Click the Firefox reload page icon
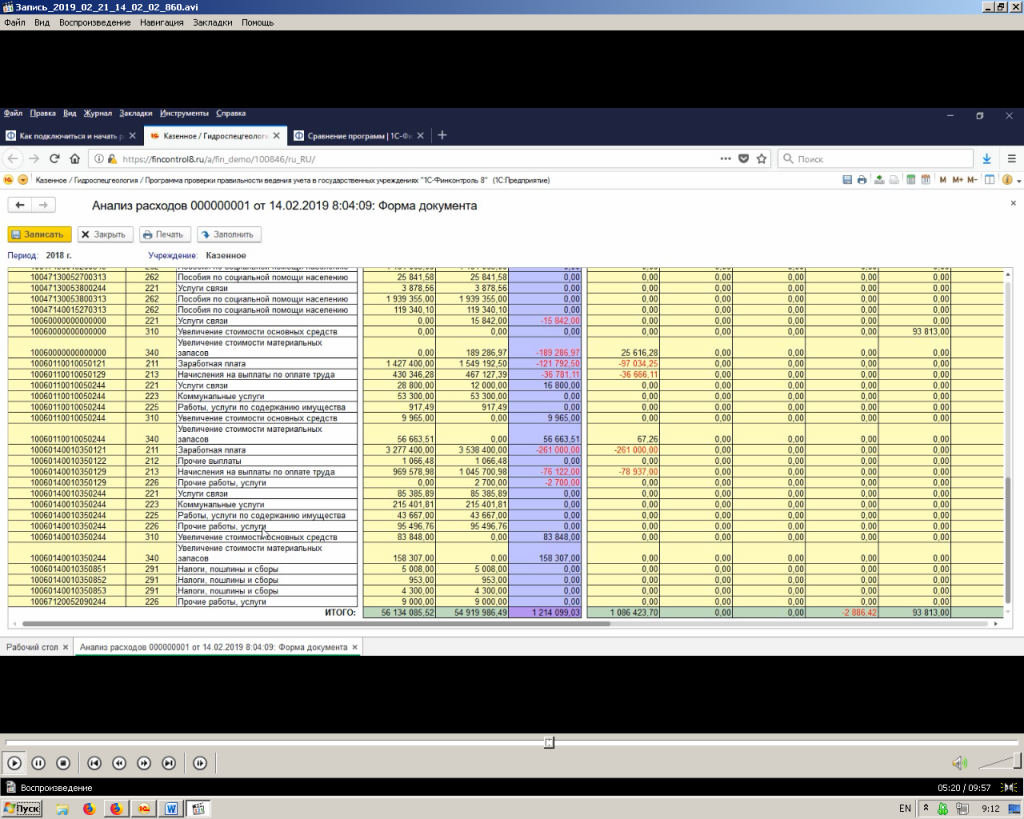This screenshot has height=819, width=1024. (x=54, y=159)
